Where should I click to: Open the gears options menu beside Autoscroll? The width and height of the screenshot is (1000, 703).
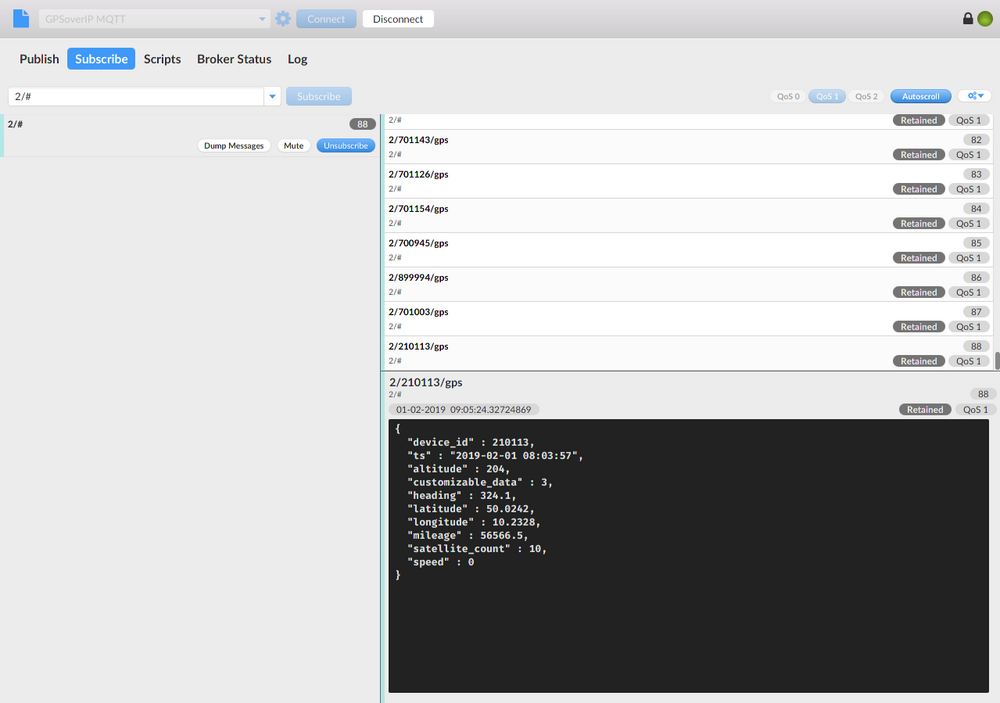pos(975,96)
